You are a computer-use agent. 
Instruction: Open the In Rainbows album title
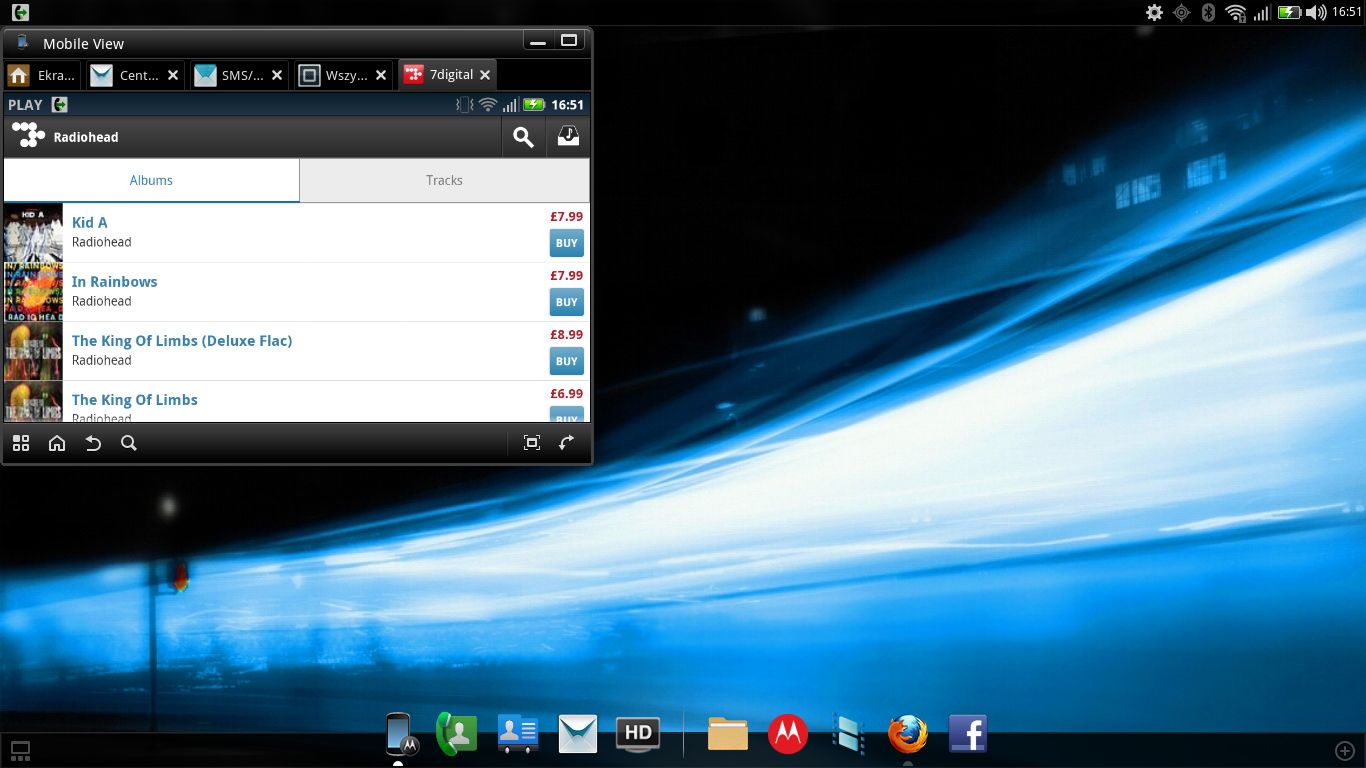pyautogui.click(x=114, y=281)
